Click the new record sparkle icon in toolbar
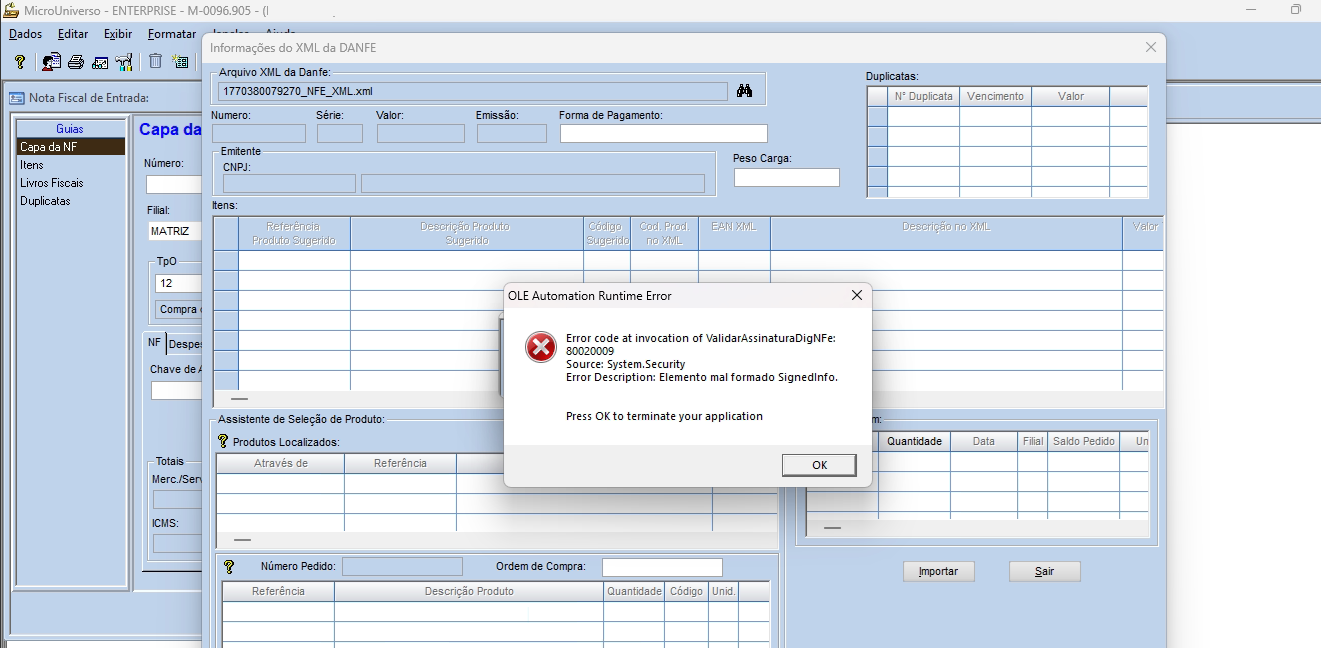The width and height of the screenshot is (1321, 648). pyautogui.click(x=180, y=62)
